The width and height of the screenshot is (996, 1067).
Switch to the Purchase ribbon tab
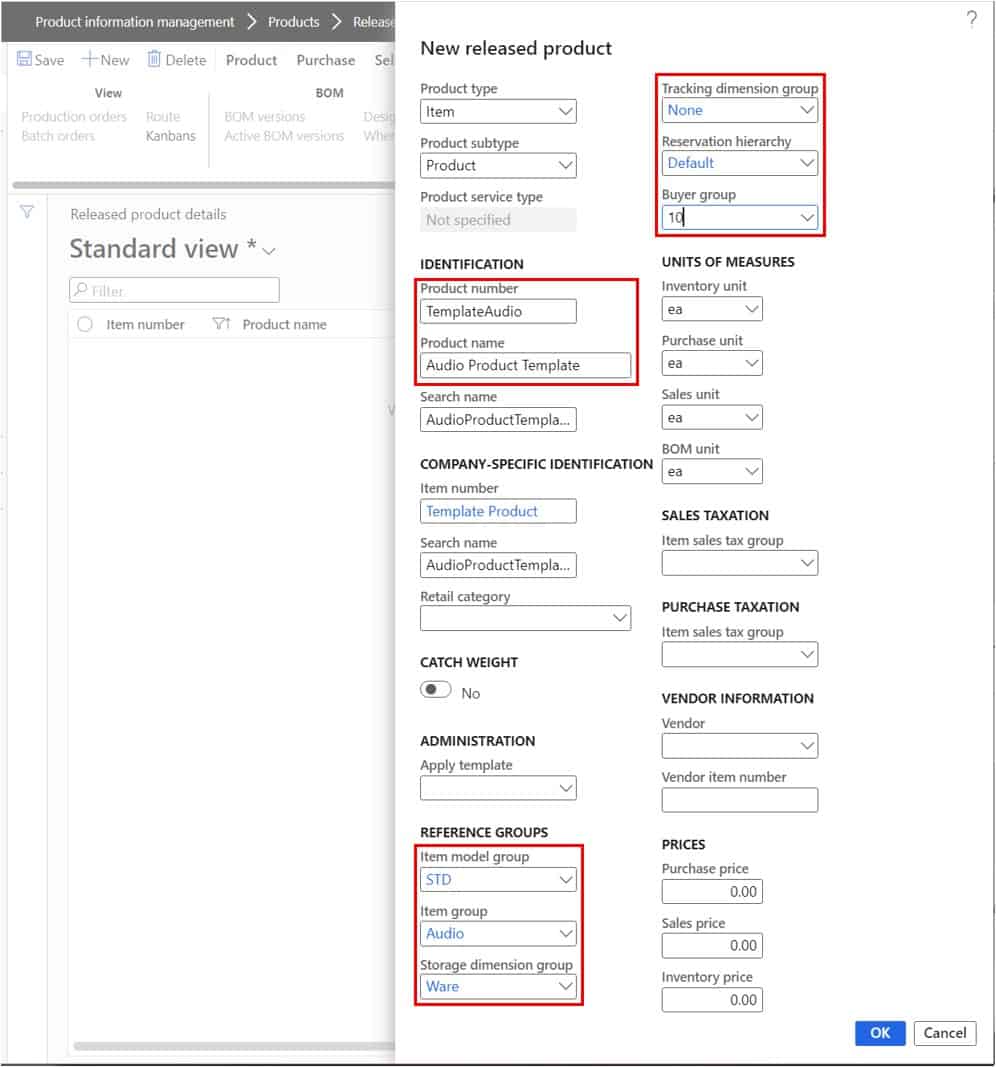(325, 60)
